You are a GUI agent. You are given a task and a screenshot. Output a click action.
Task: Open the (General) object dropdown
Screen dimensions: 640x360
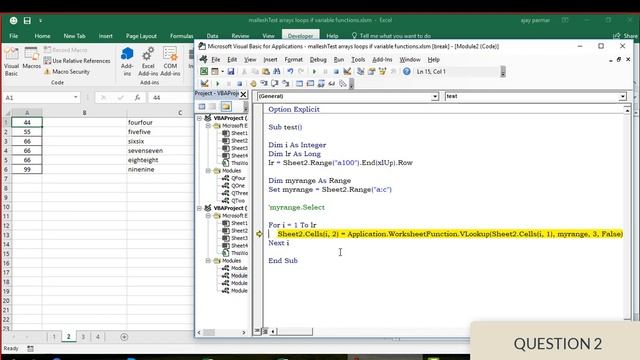[x=435, y=96]
